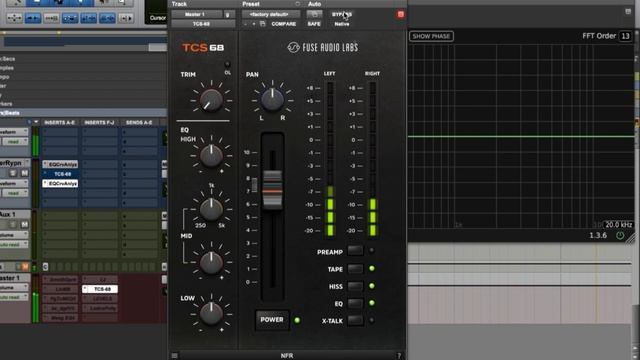640x360 pixels.
Task: Open the plugin bottom-left menu icon
Action: pyautogui.click(x=174, y=356)
